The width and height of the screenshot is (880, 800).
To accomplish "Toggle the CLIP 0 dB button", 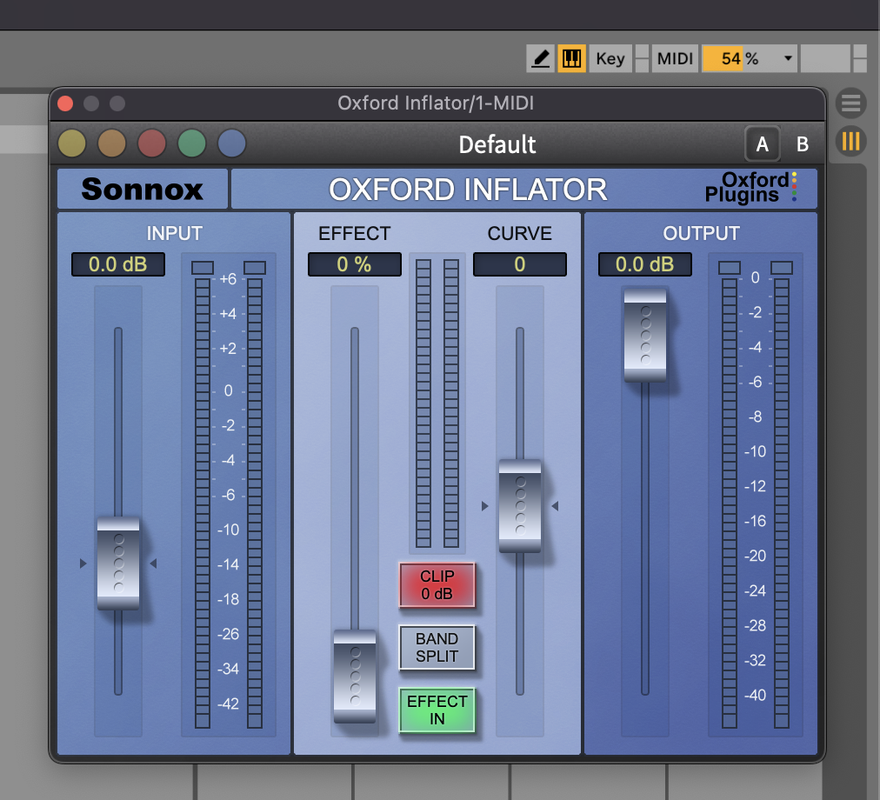I will tap(437, 585).
